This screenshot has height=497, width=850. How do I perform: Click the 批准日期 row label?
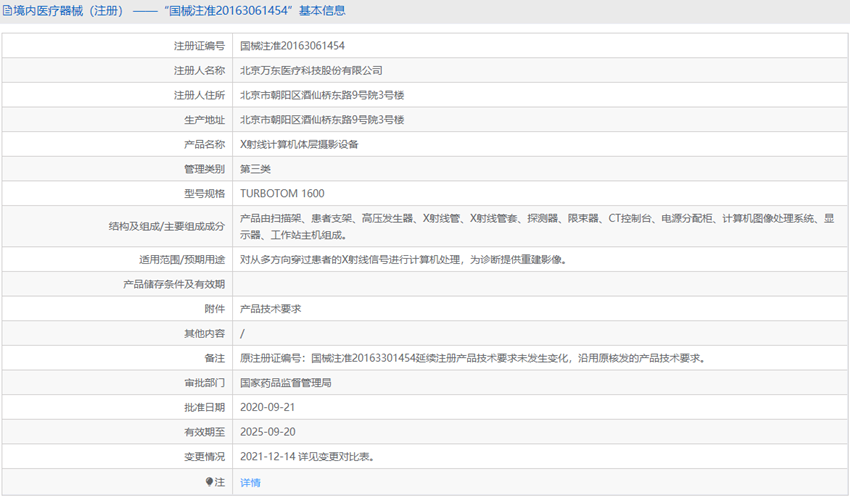tap(204, 408)
